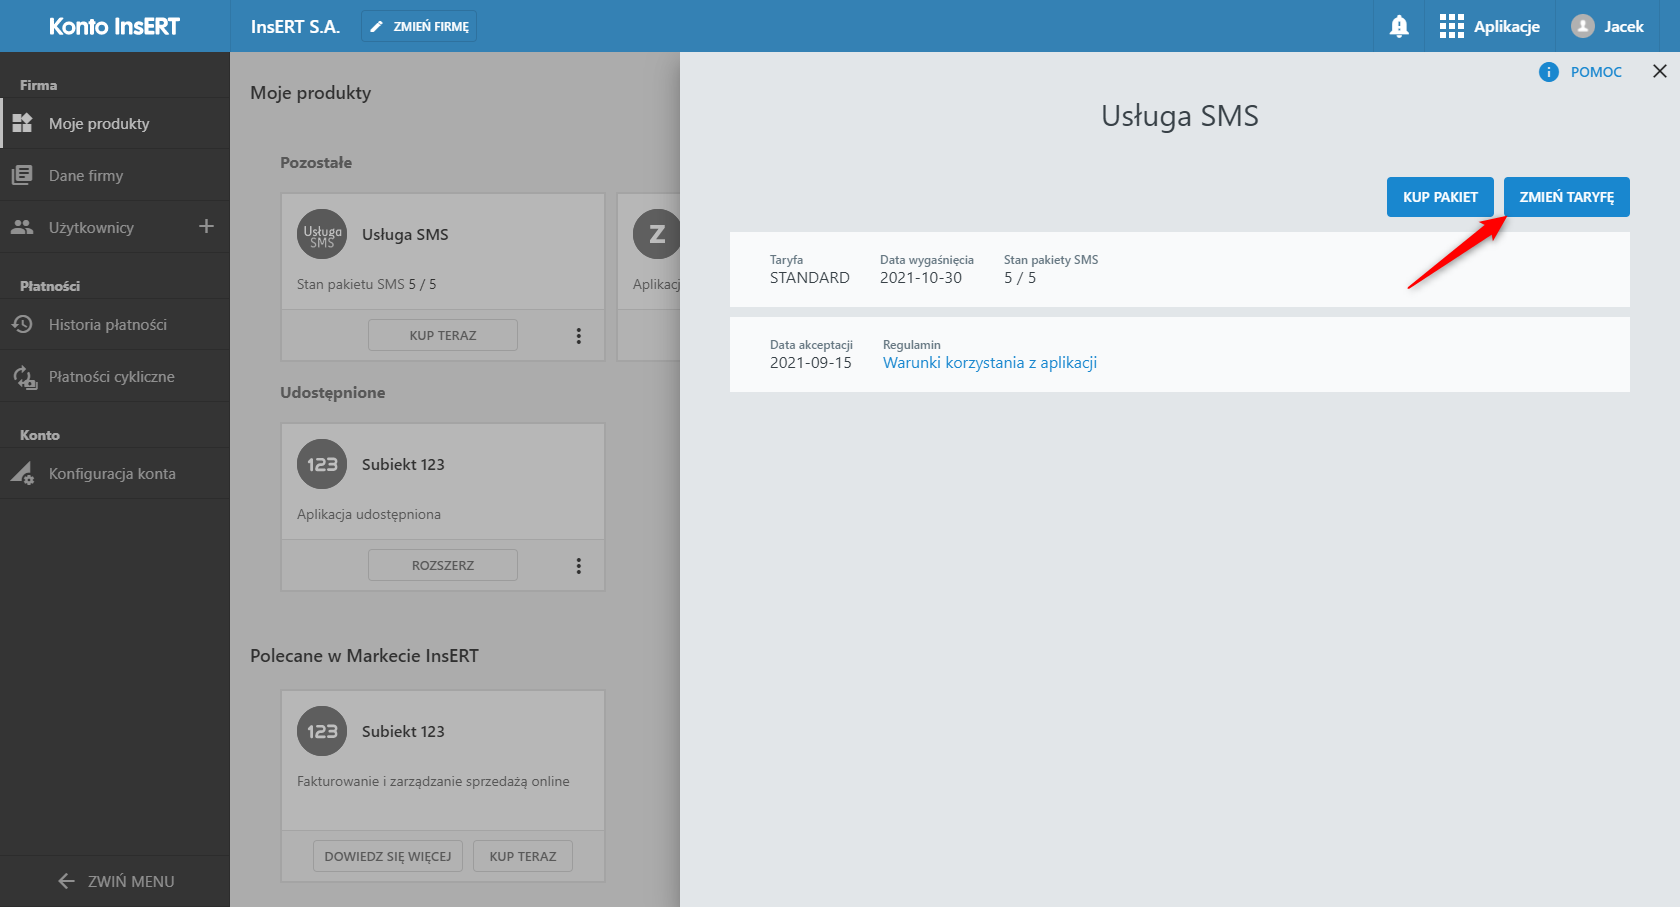Click KUP TERAZ on recommended Subiekt 123
Image resolution: width=1680 pixels, height=907 pixels.
[523, 856]
